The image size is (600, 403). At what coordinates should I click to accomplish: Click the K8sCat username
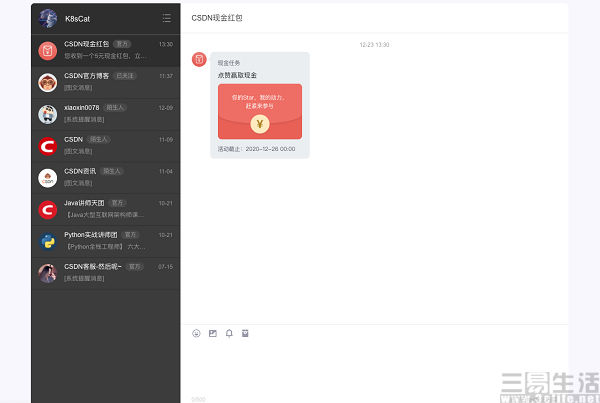(x=77, y=19)
